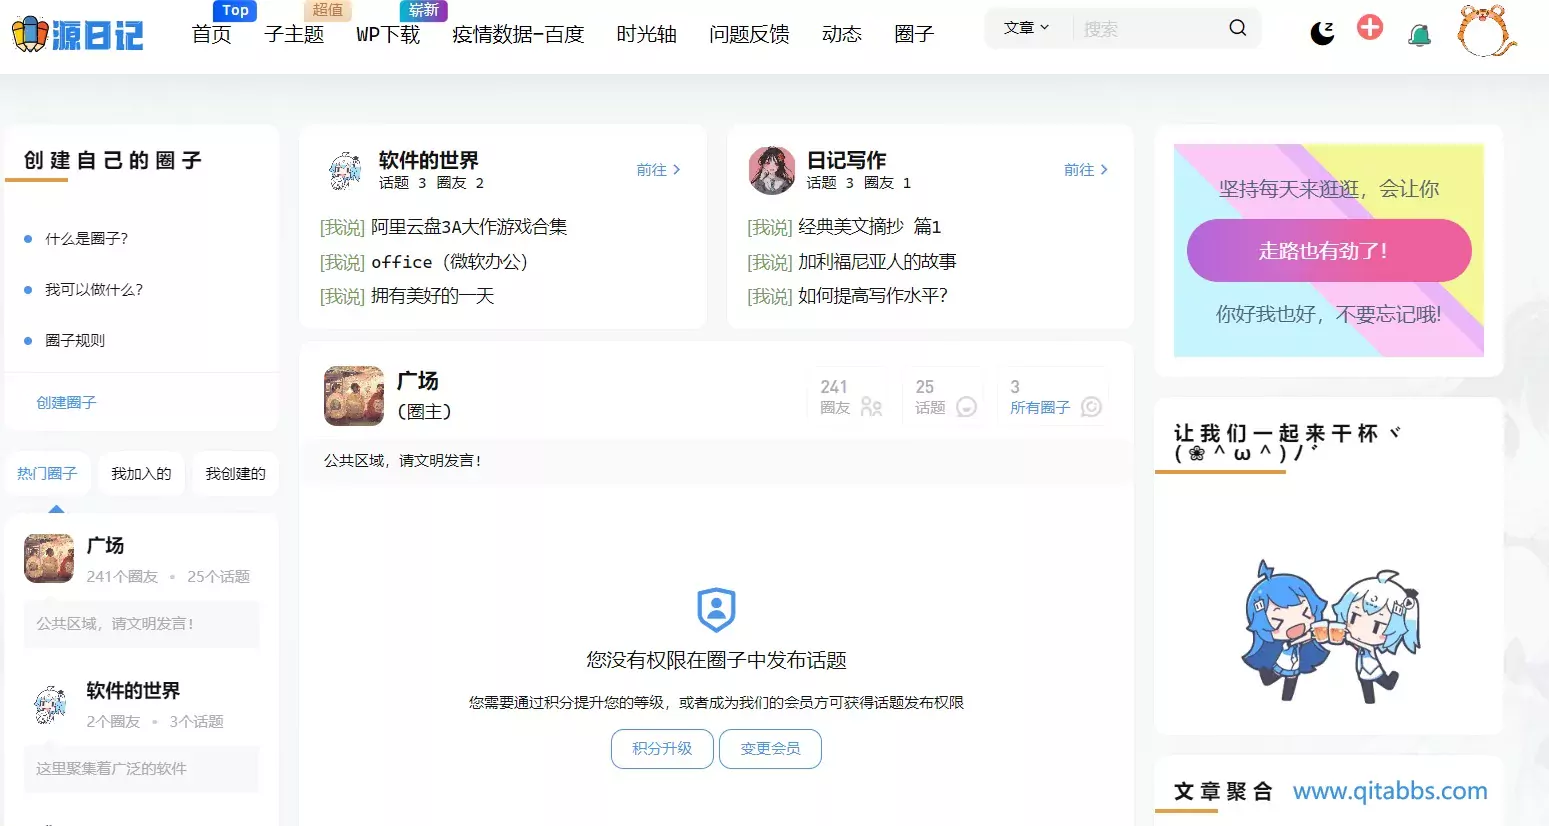Viewport: 1549px width, 826px height.
Task: Switch to the 我创建的 tab
Action: point(235,473)
